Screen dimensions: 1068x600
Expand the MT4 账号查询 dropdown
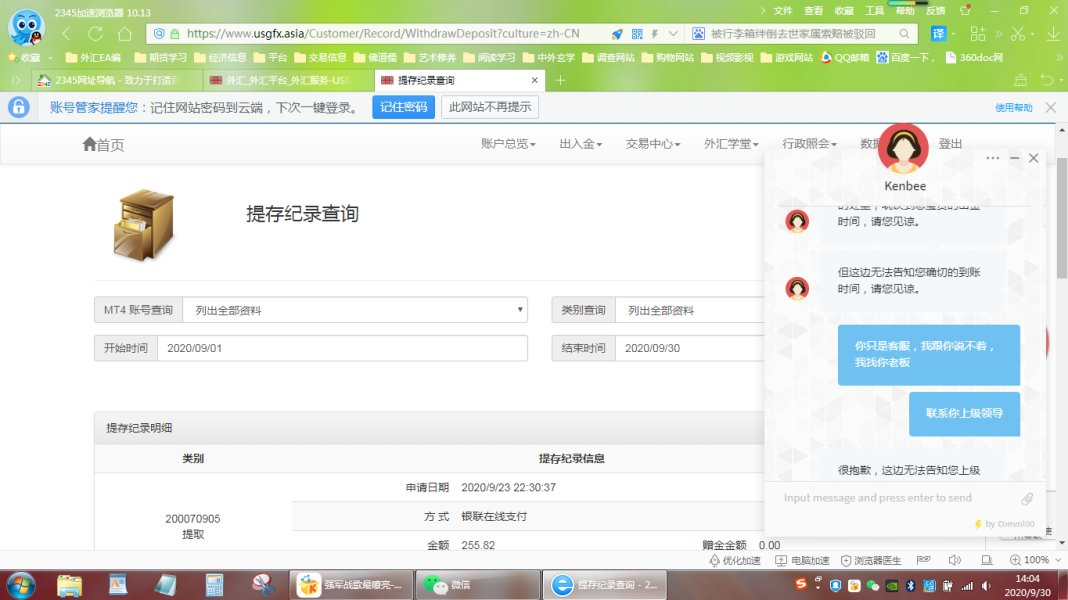coord(354,310)
